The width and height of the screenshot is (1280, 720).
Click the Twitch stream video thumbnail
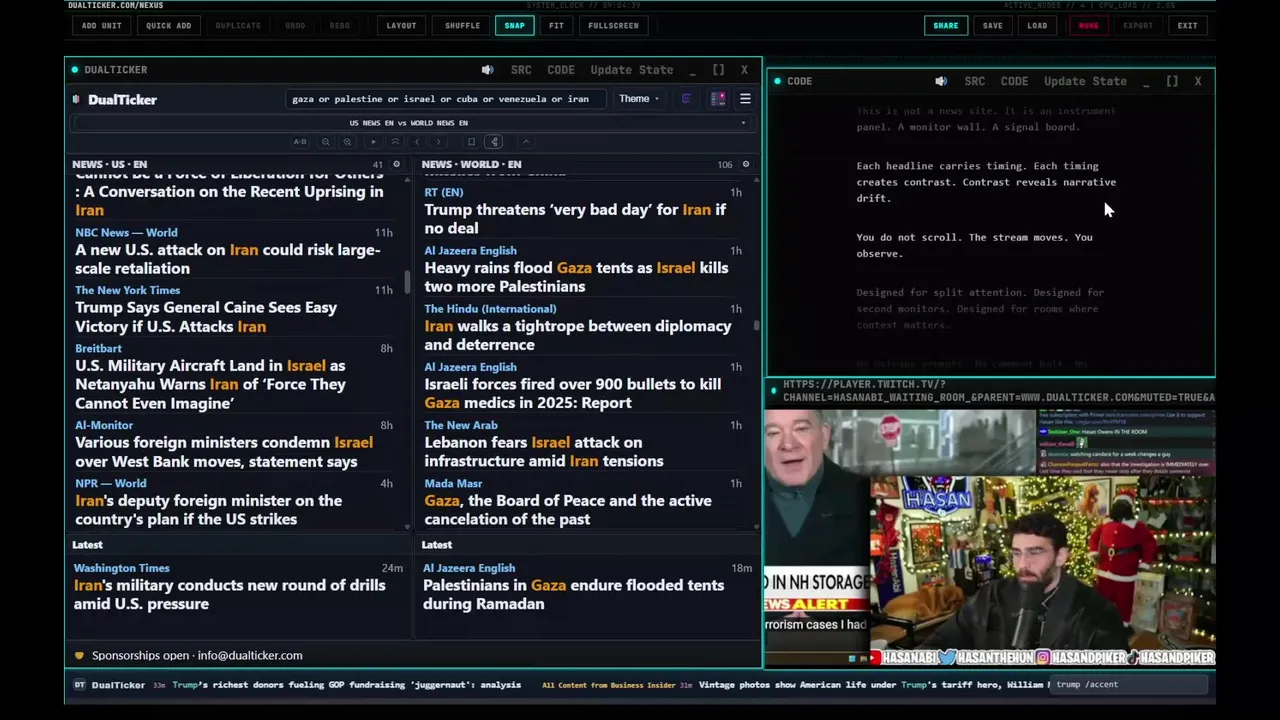click(990, 537)
